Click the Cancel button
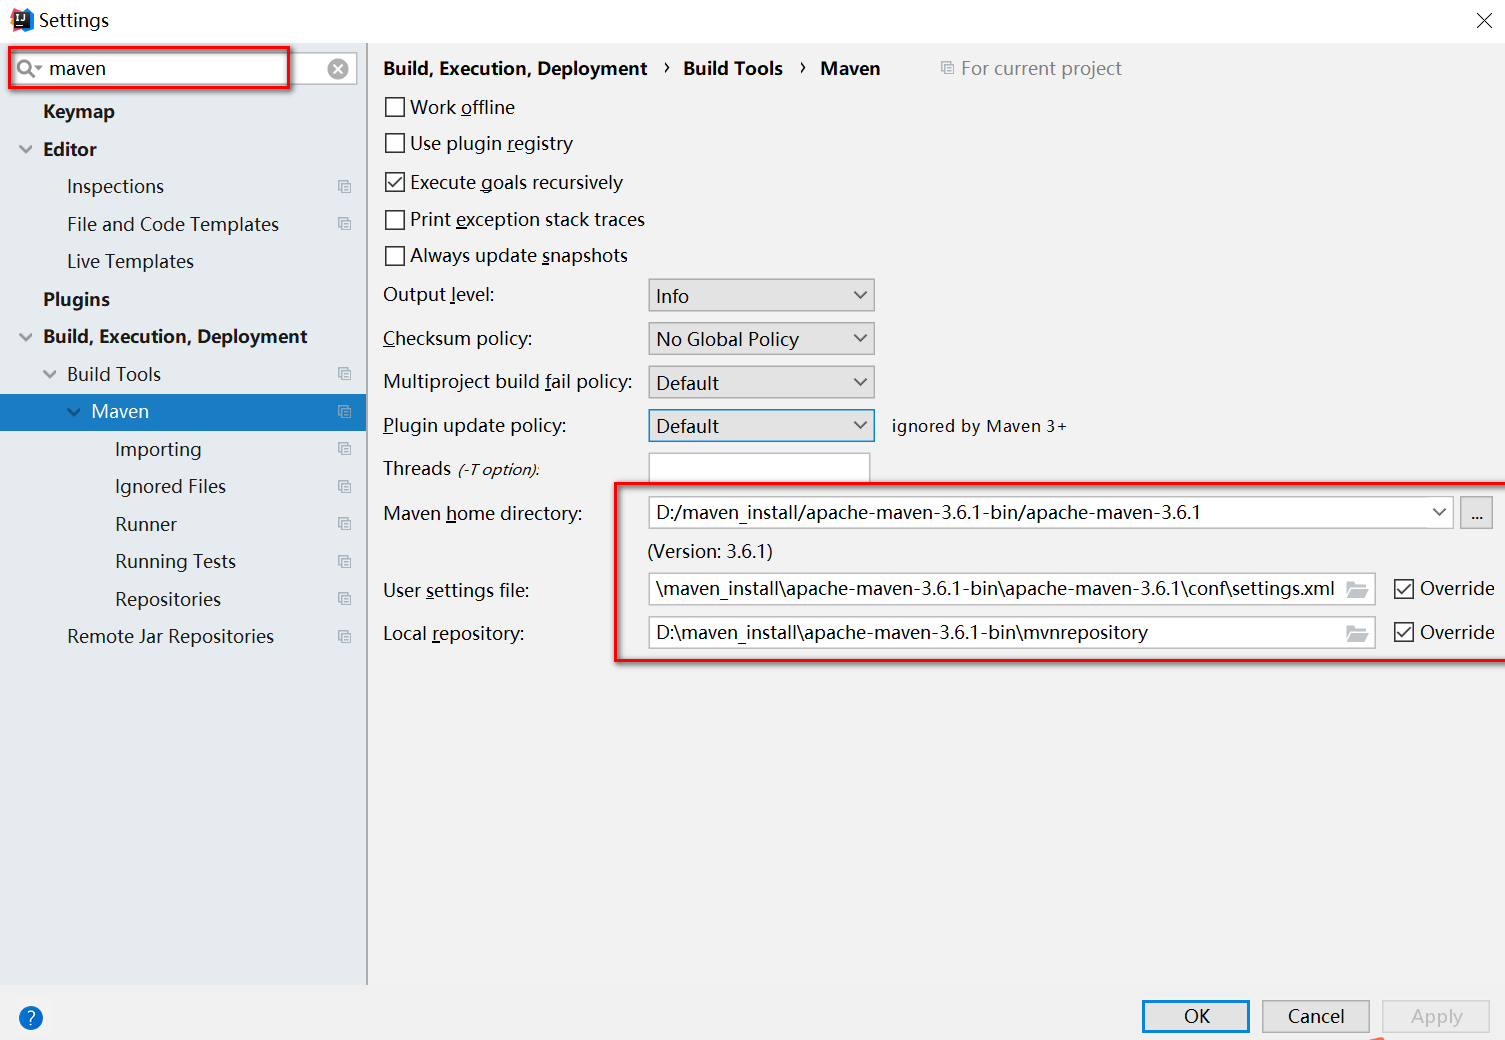 point(1316,1016)
